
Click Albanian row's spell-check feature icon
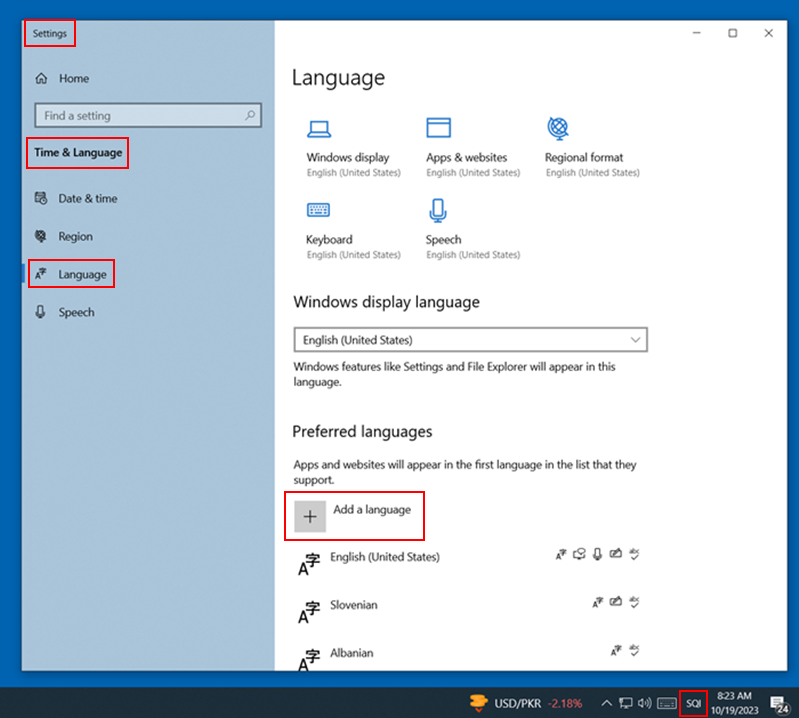click(634, 650)
